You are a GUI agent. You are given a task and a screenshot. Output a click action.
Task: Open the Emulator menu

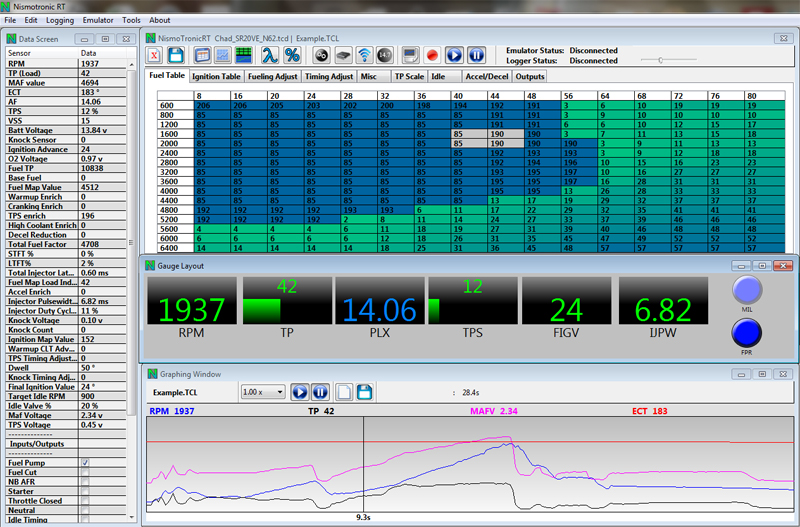tap(98, 20)
